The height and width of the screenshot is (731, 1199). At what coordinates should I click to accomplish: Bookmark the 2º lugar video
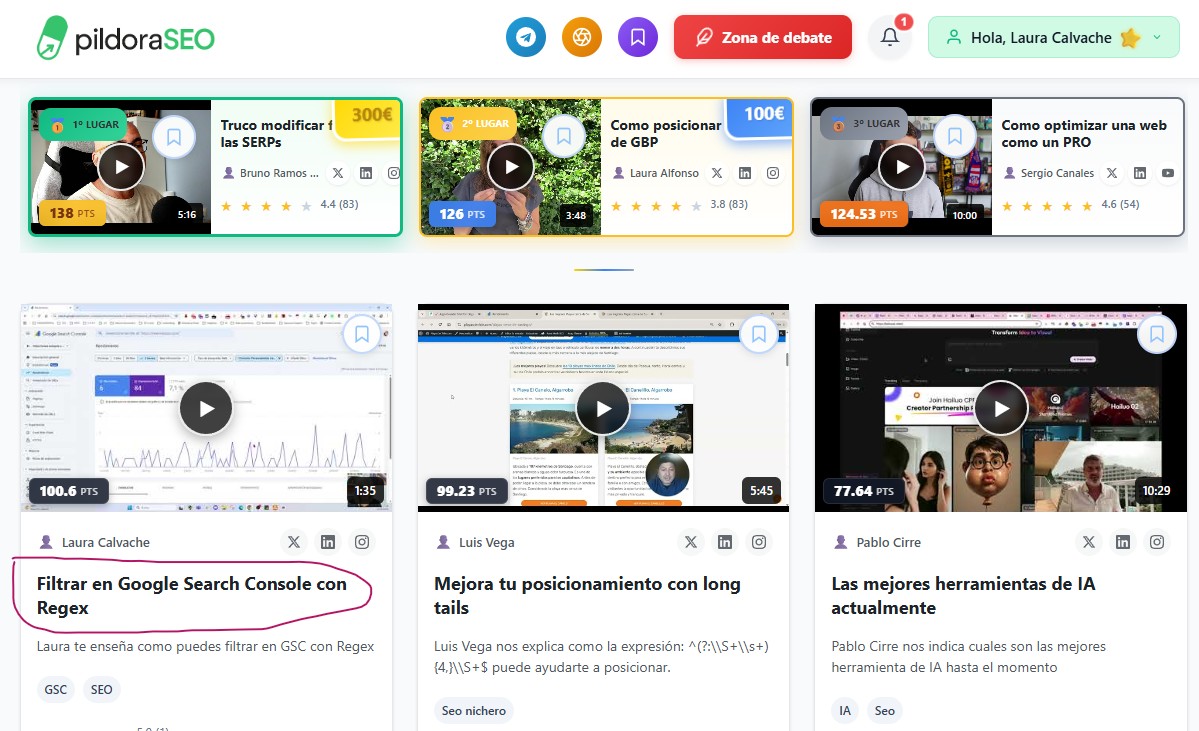click(564, 136)
